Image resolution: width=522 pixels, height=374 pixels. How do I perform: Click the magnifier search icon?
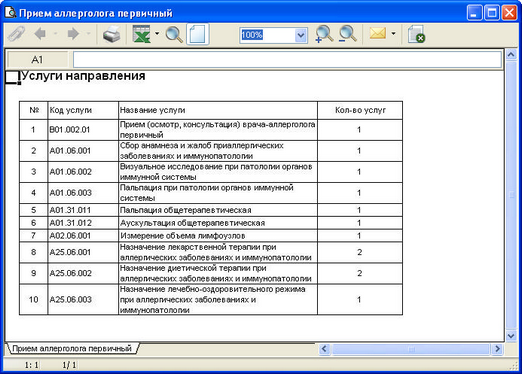point(174,34)
